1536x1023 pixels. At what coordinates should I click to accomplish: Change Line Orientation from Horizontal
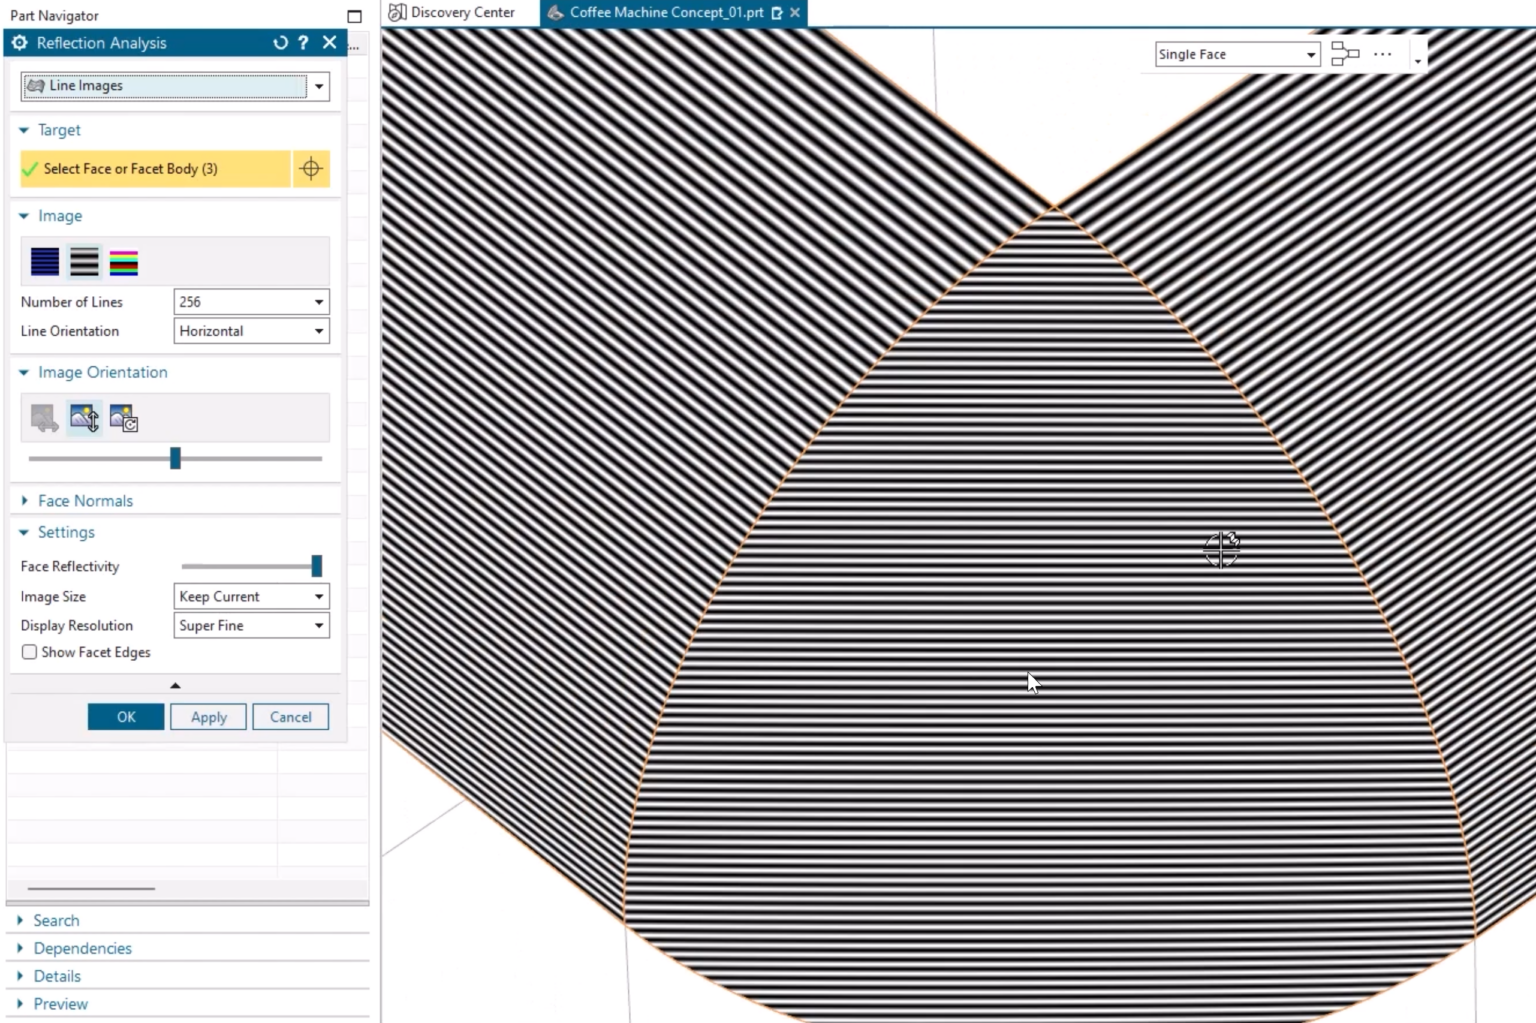(x=318, y=331)
